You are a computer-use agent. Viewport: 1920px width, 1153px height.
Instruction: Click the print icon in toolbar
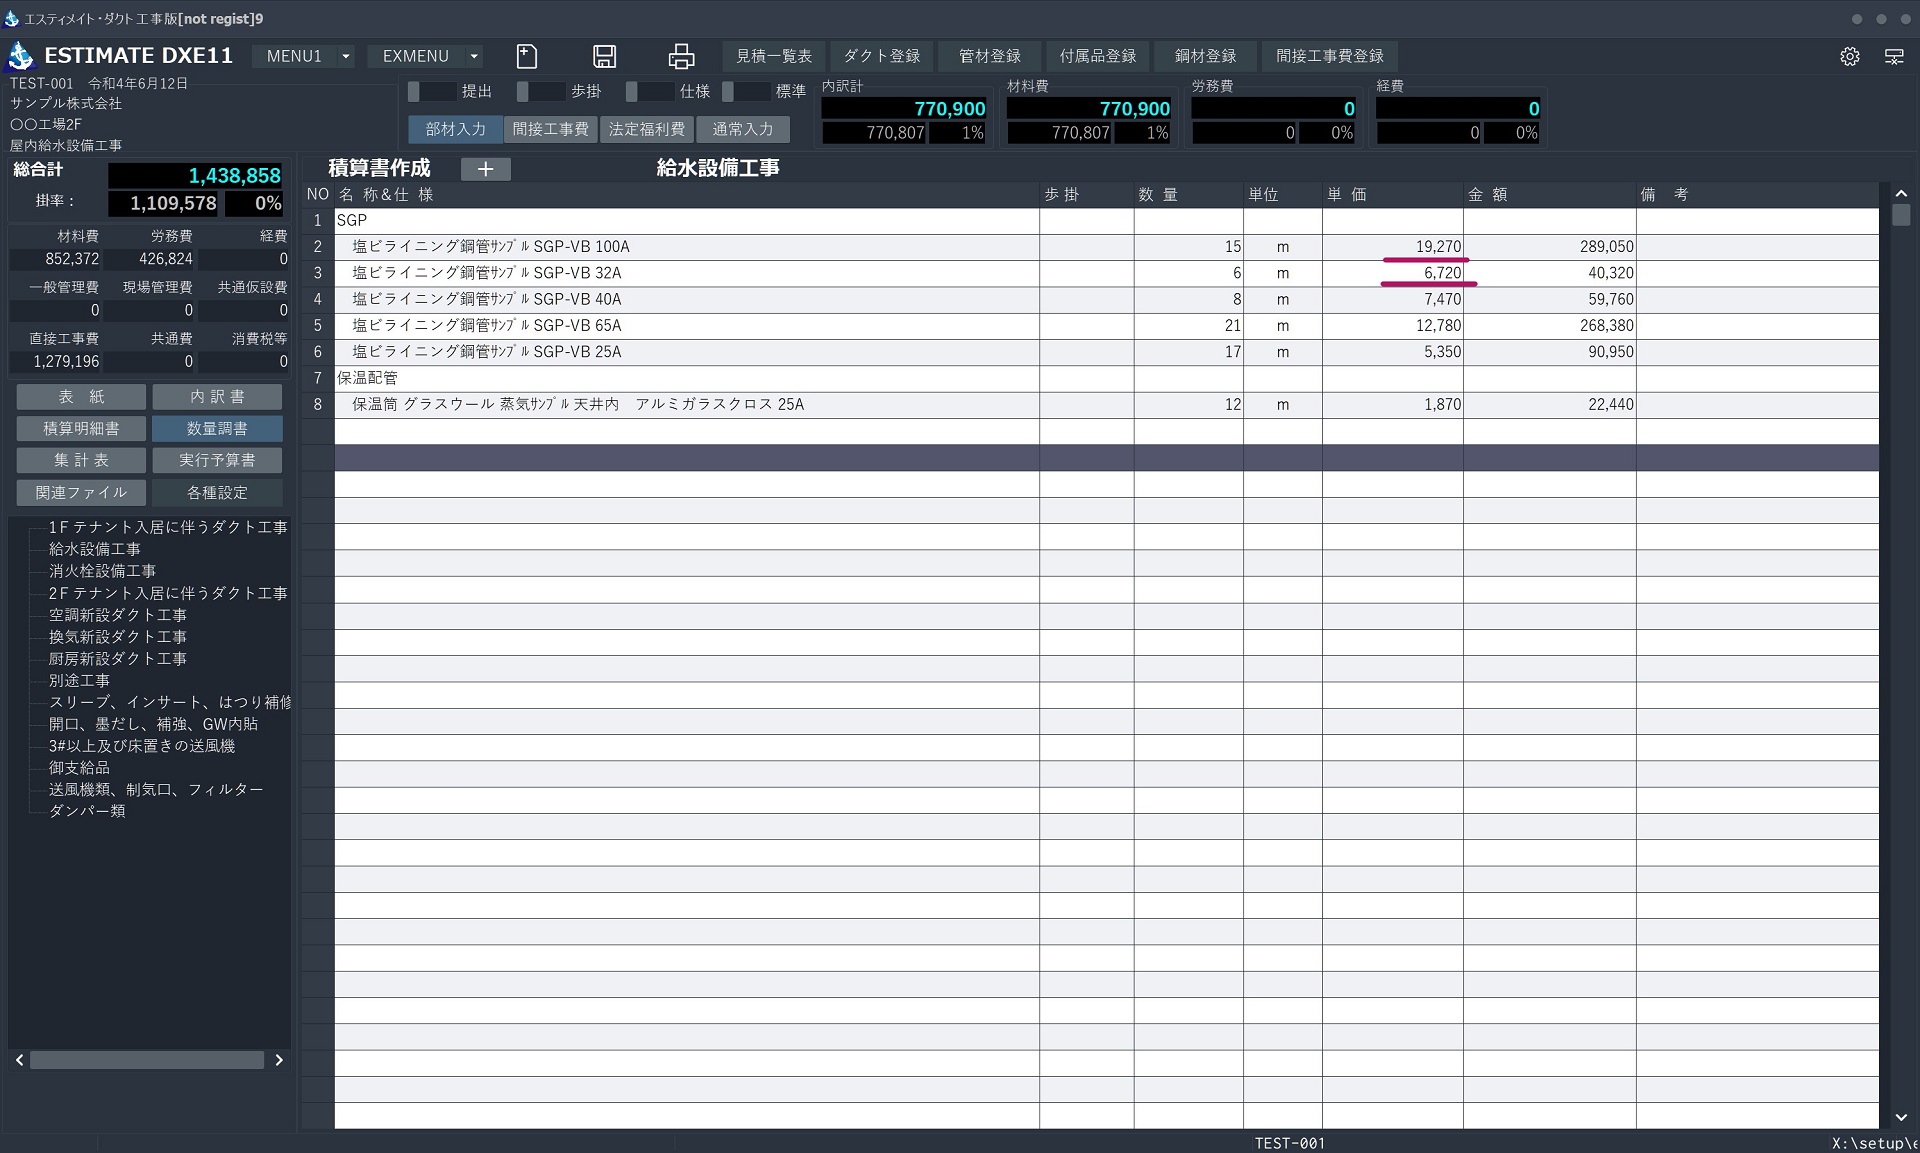tap(682, 55)
